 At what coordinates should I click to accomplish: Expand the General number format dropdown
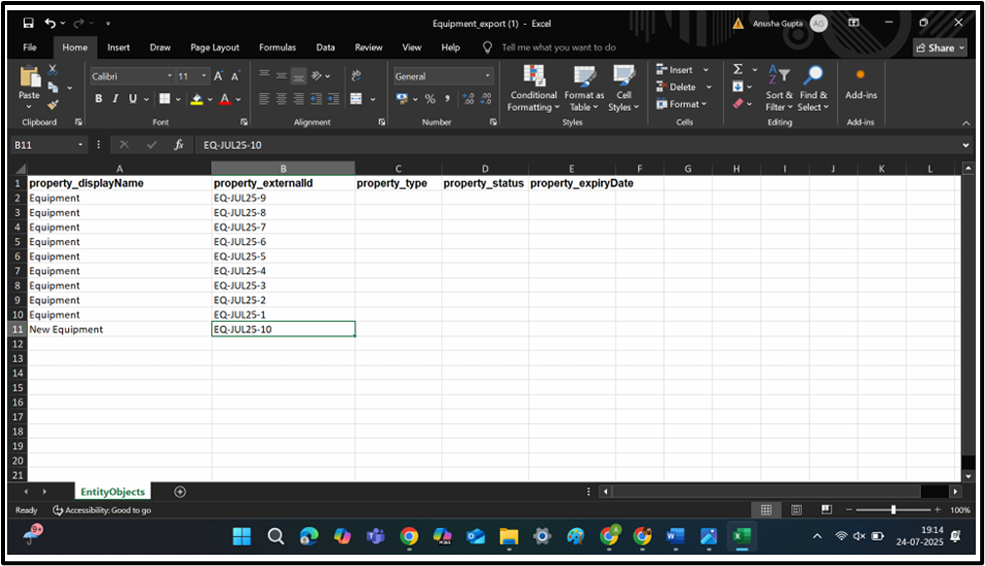point(488,76)
